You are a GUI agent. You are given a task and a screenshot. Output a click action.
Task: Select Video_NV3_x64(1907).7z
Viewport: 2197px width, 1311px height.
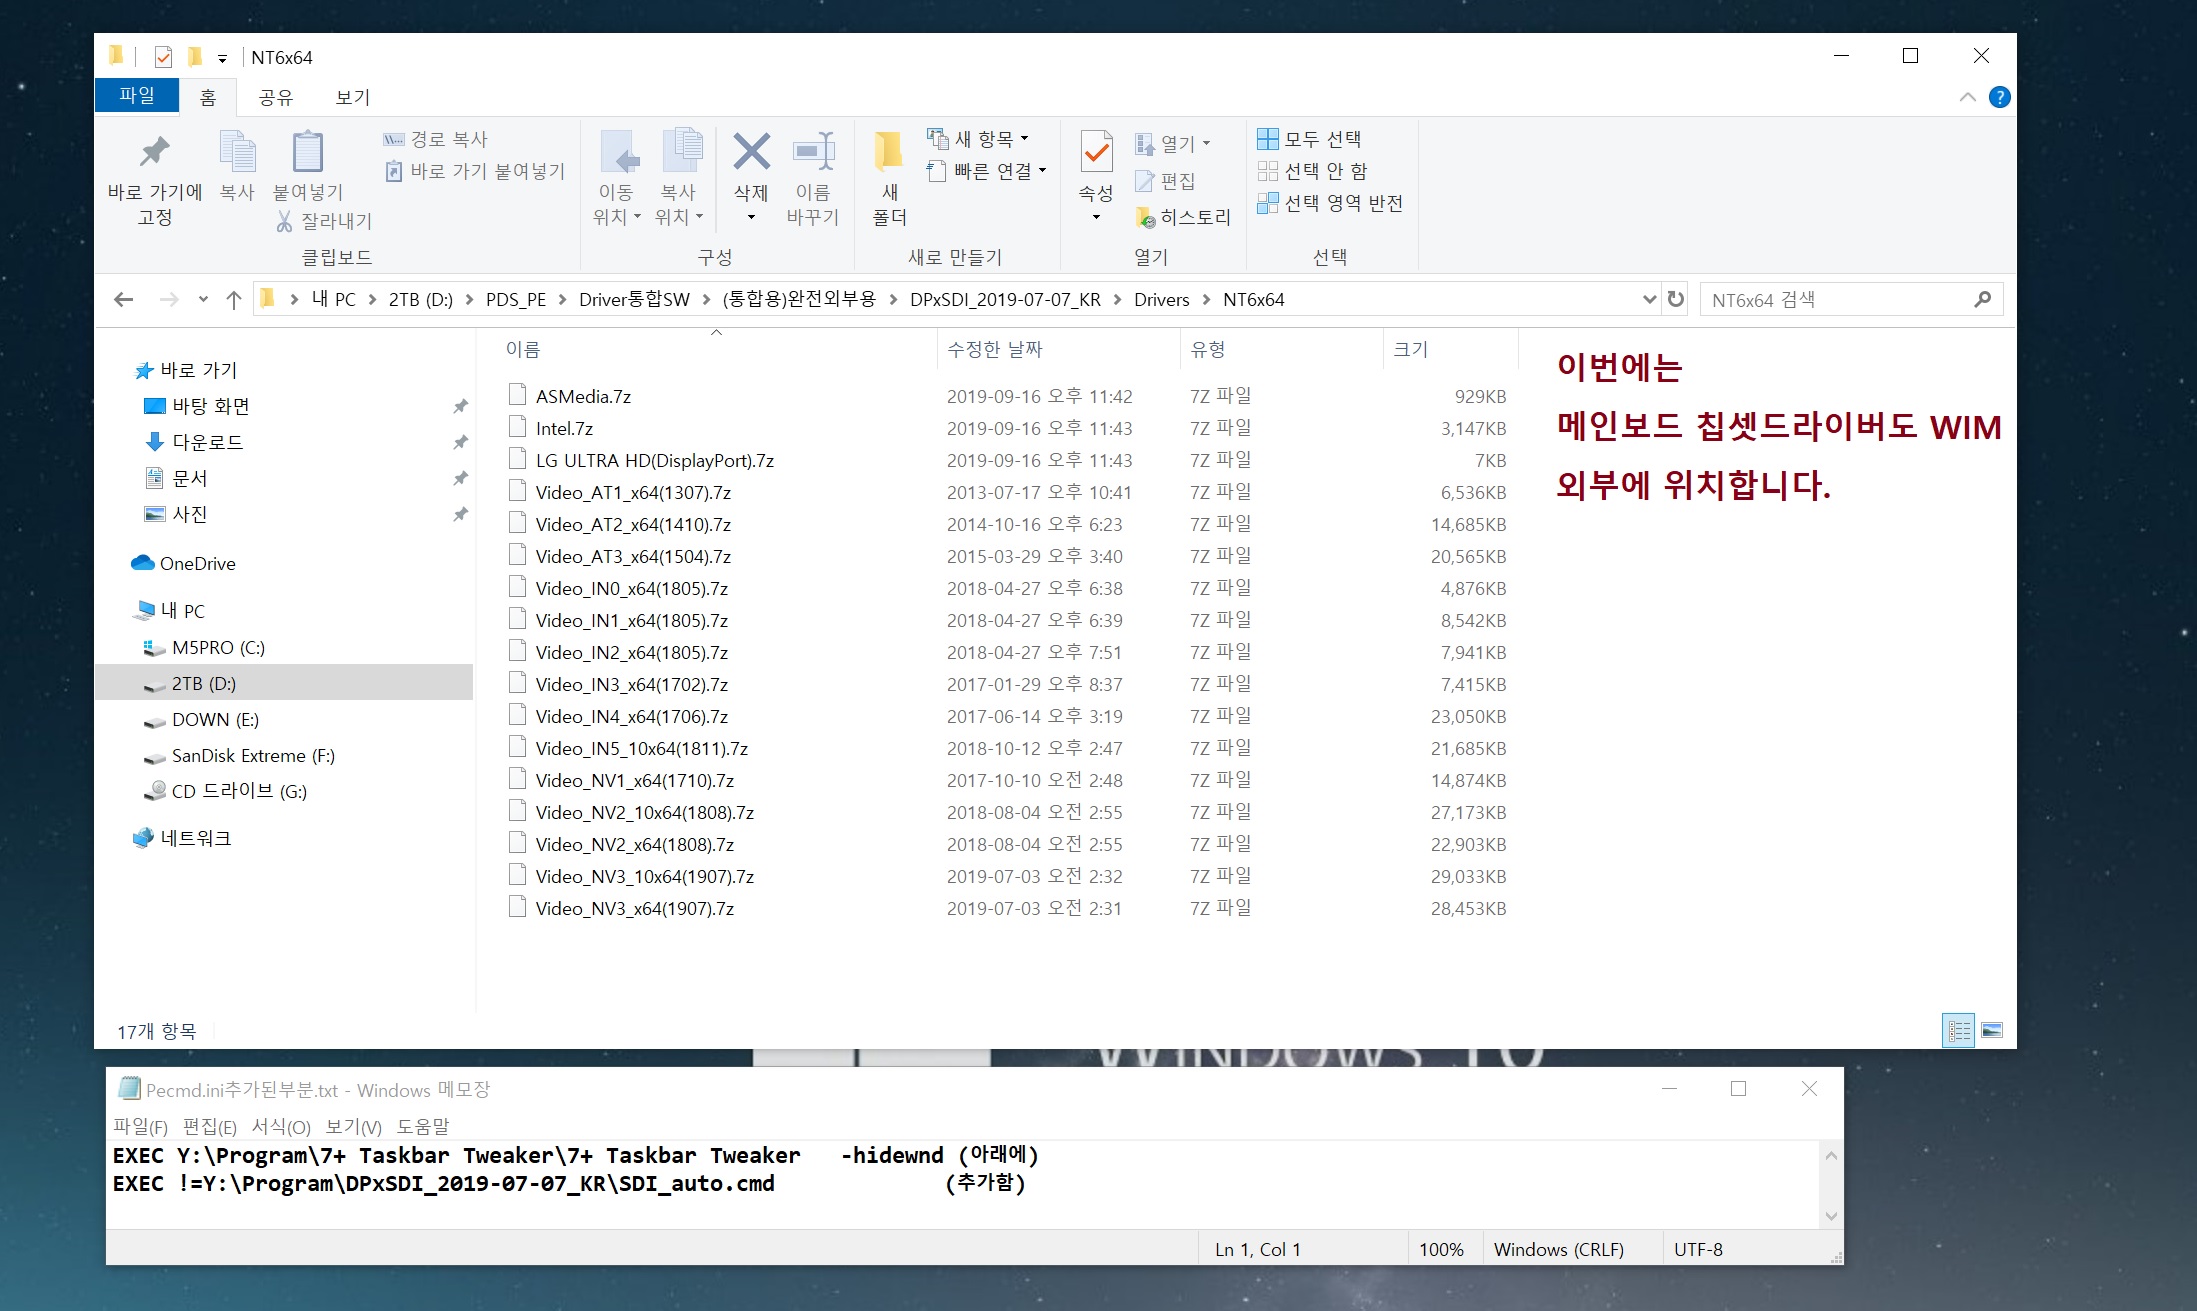pyautogui.click(x=634, y=908)
